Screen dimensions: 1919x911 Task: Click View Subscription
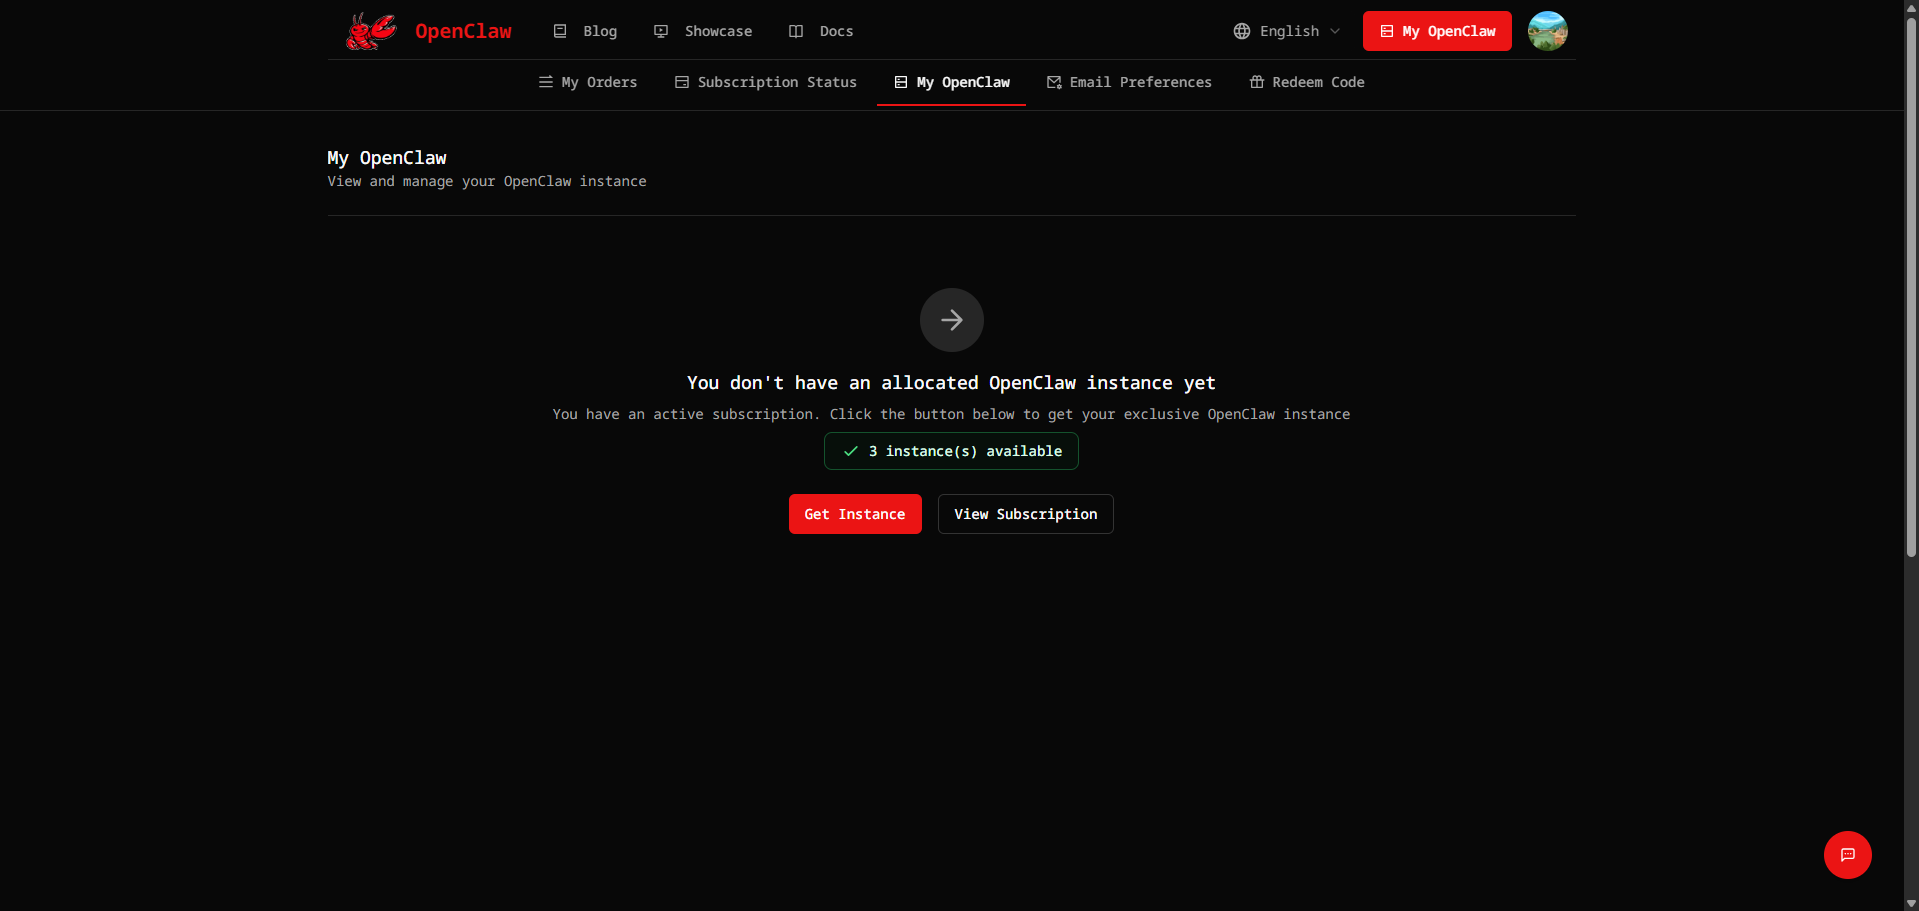point(1025,513)
